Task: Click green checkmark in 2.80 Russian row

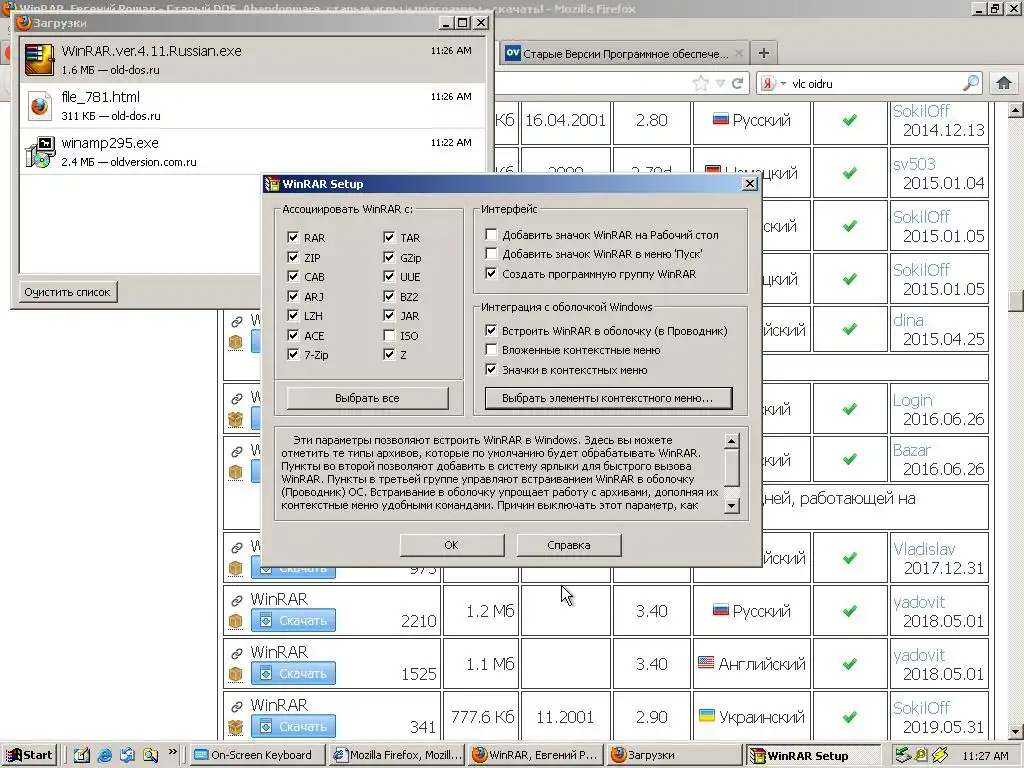Action: point(850,120)
